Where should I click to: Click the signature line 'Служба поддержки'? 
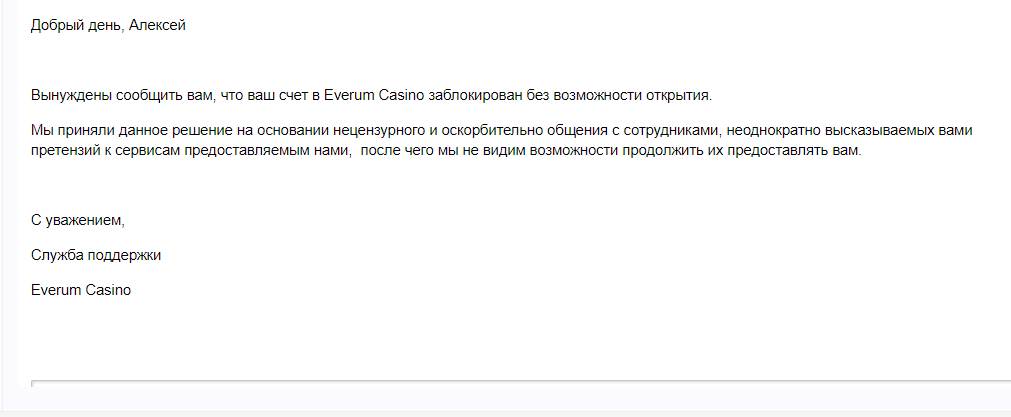coord(96,255)
